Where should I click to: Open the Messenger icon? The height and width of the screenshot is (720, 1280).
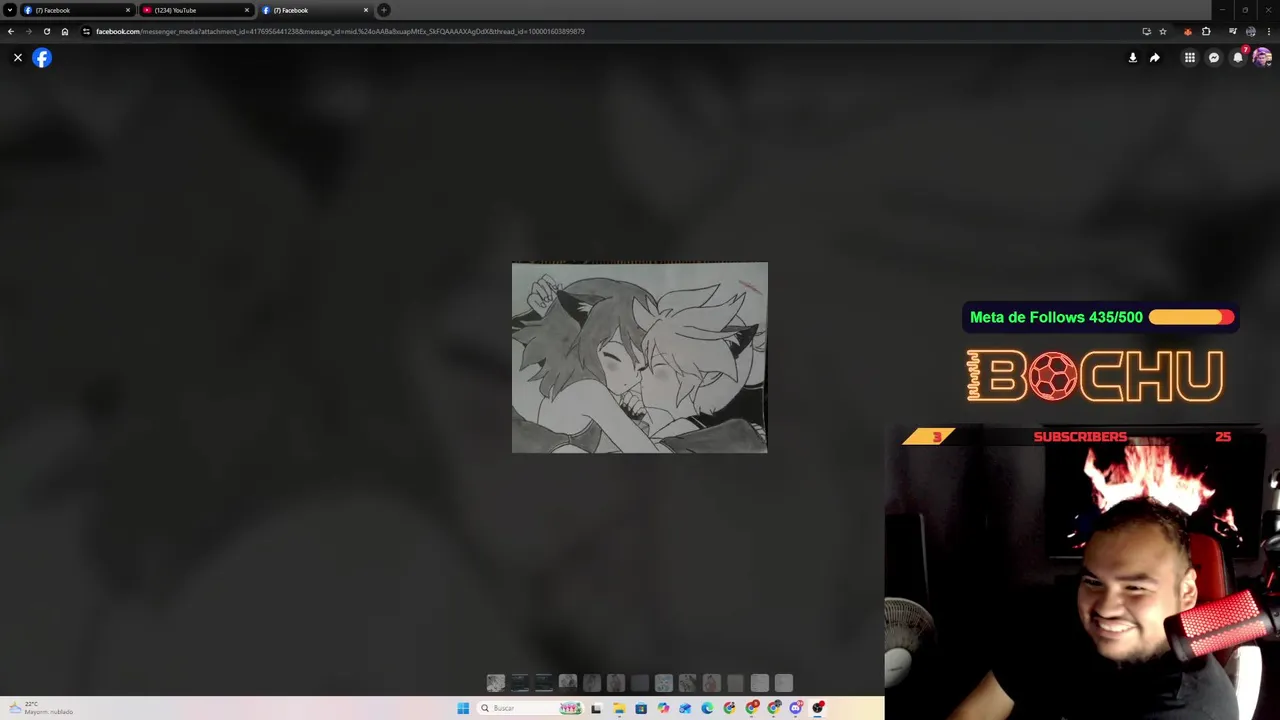tap(1214, 58)
